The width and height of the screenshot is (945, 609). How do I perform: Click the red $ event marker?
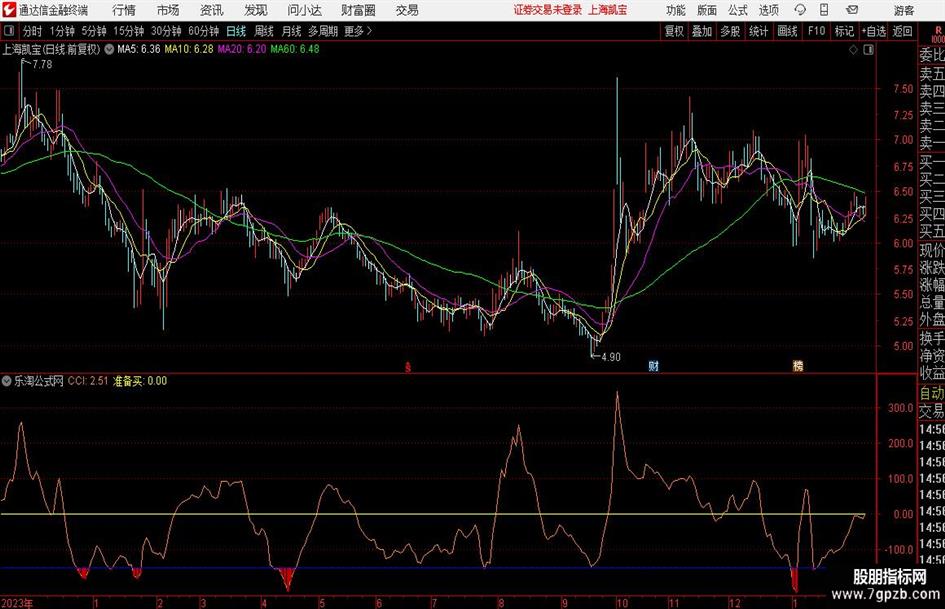[x=408, y=366]
